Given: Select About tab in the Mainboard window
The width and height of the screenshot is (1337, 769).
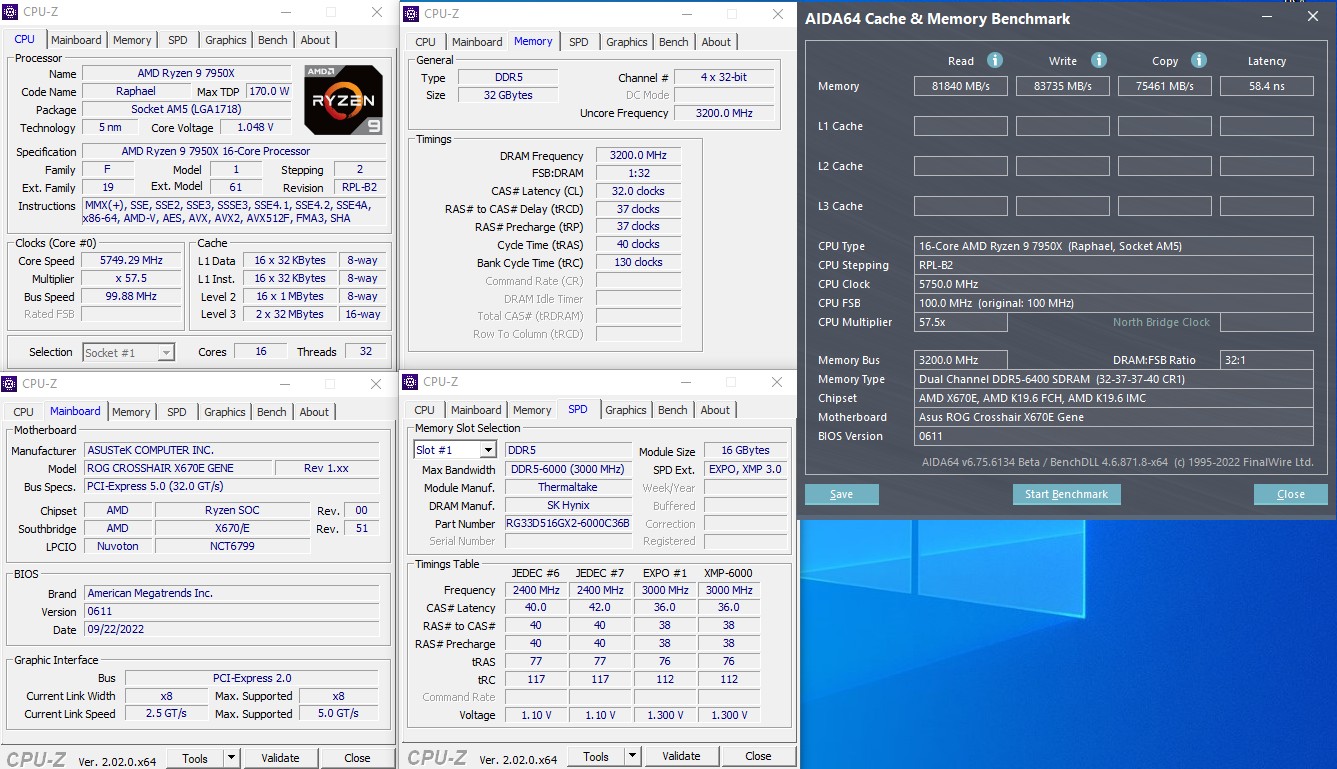Looking at the screenshot, I should point(314,412).
